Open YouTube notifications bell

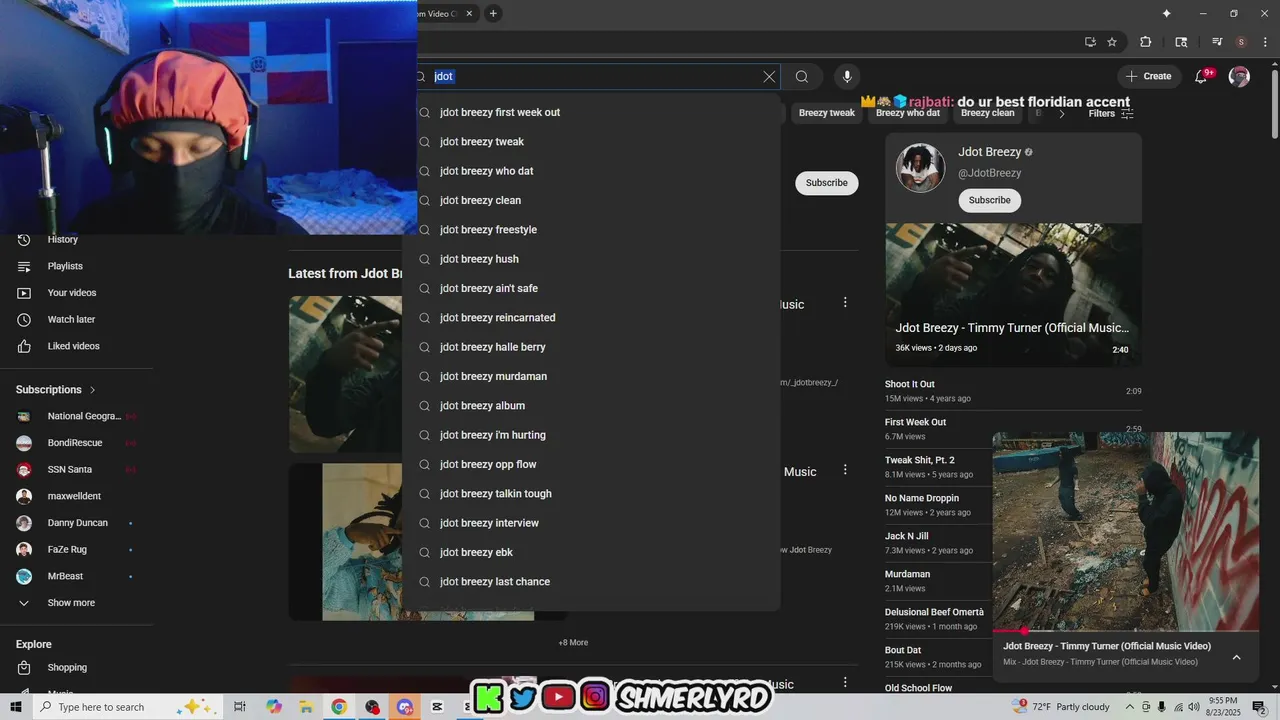coord(1202,76)
